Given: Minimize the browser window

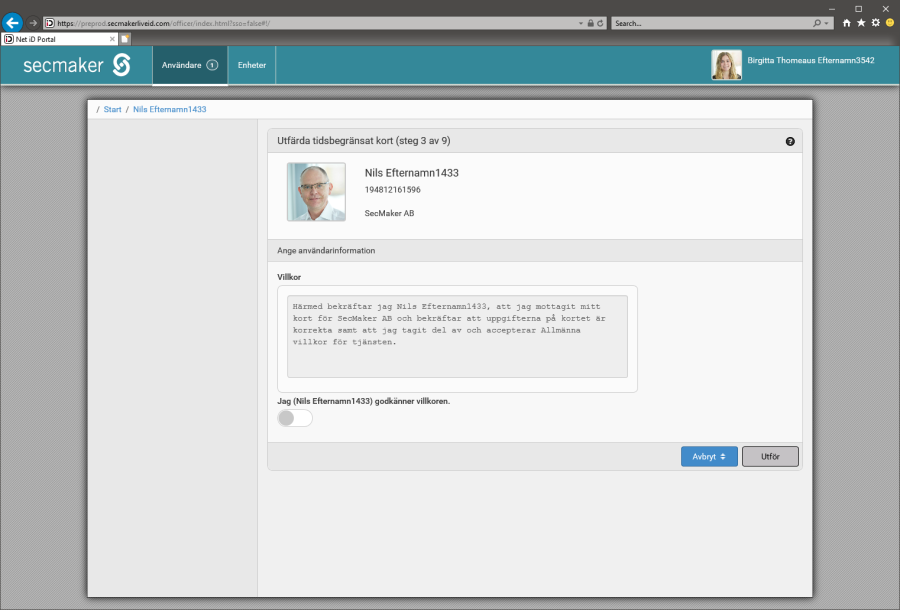Looking at the screenshot, I should click(x=832, y=9).
